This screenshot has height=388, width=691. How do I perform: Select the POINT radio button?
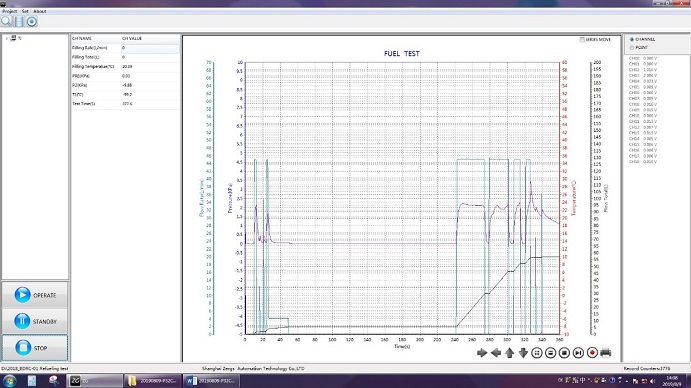click(x=632, y=48)
